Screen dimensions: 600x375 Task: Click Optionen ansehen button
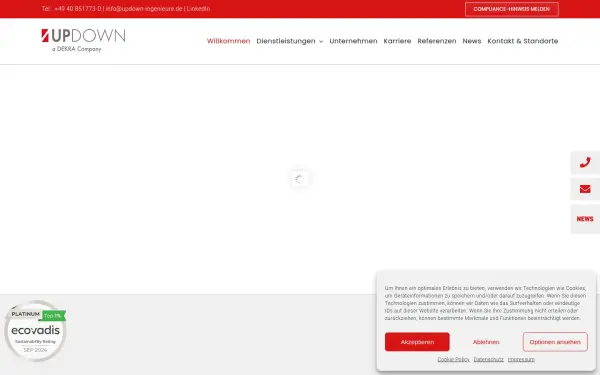pos(555,342)
